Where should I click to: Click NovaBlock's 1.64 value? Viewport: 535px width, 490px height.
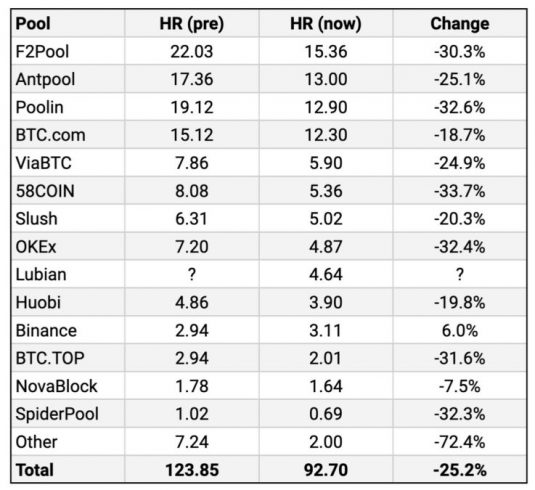pyautogui.click(x=326, y=386)
